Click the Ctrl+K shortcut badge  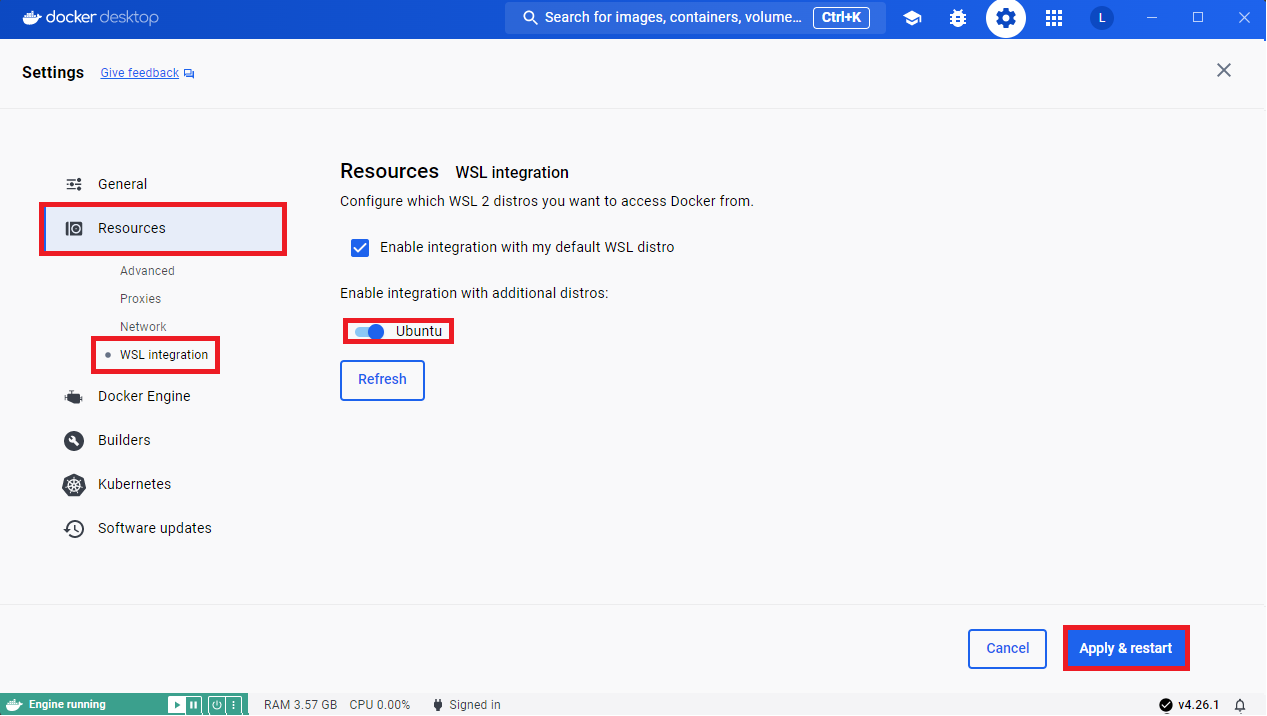(x=842, y=18)
